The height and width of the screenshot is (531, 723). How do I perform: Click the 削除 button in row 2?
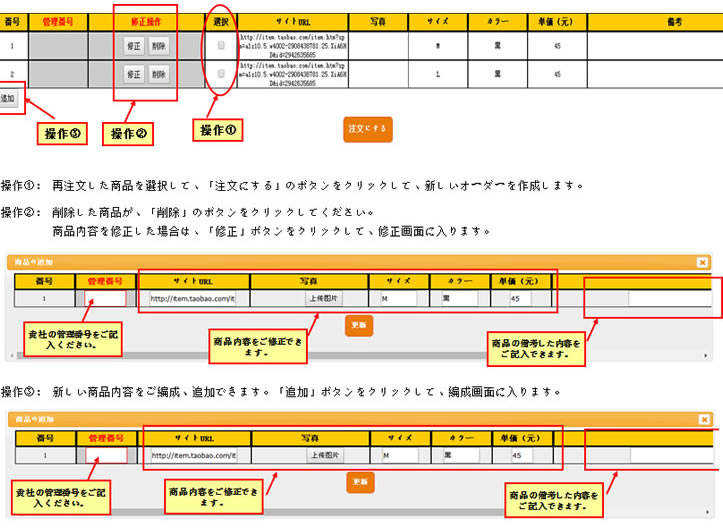[159, 74]
